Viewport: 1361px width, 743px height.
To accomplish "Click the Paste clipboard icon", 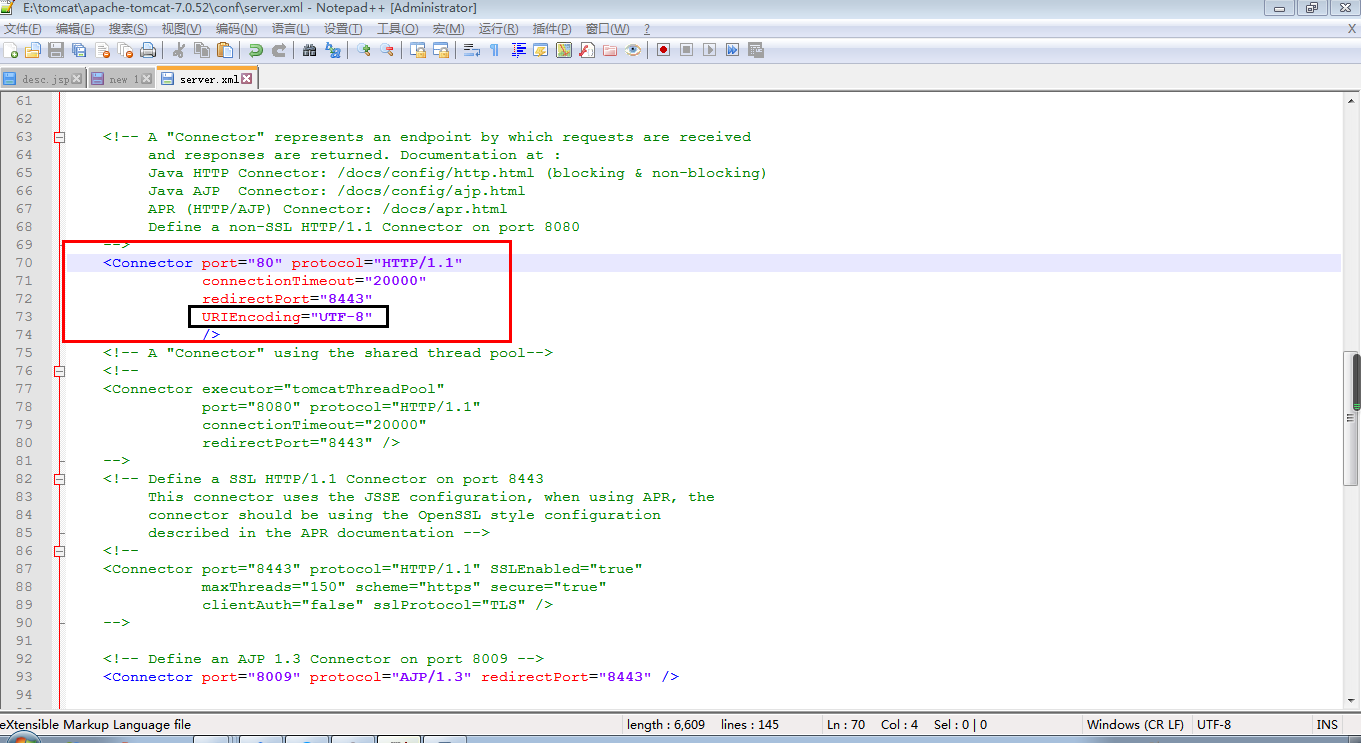I will pos(225,50).
